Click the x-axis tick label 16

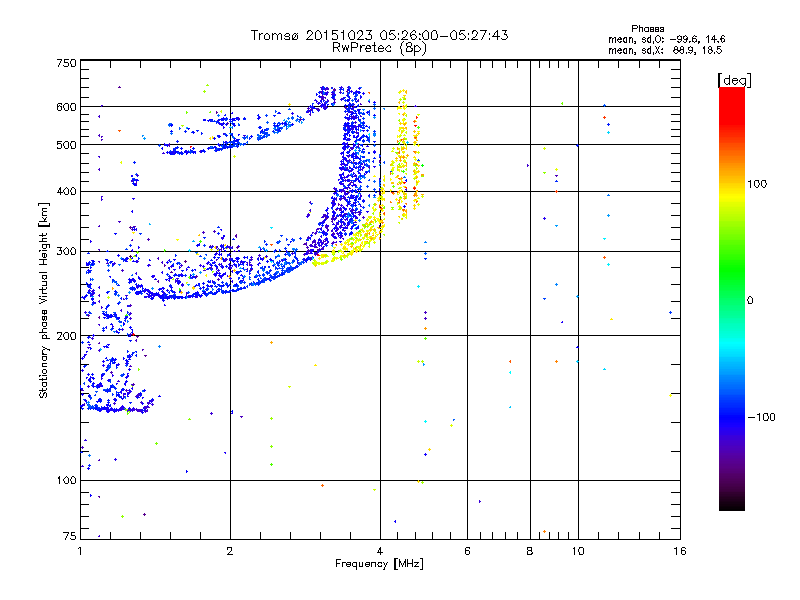pyautogui.click(x=680, y=551)
